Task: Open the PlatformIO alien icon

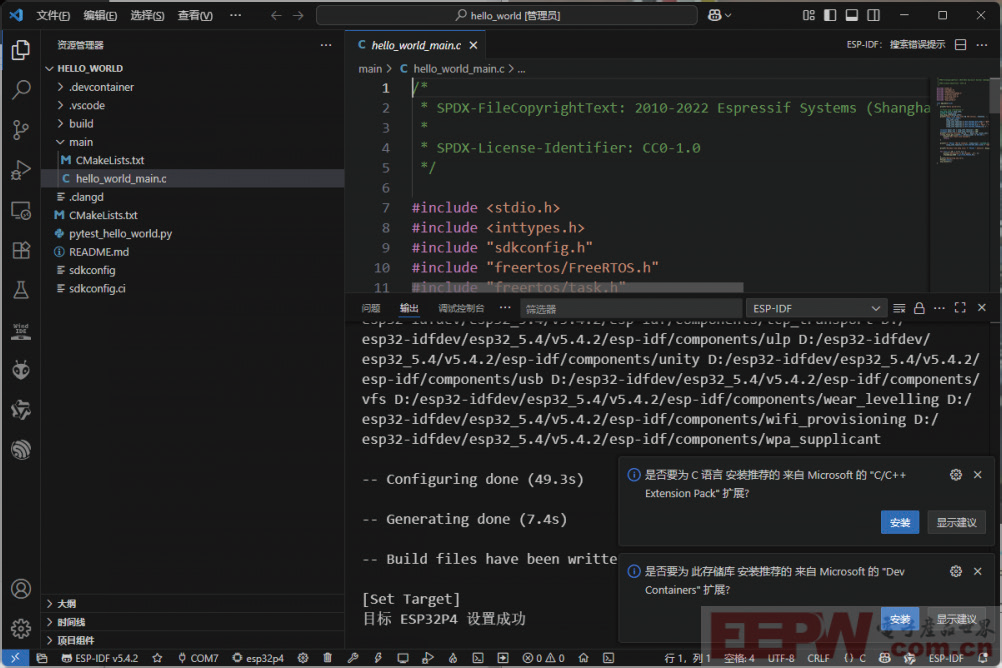Action: [20, 370]
